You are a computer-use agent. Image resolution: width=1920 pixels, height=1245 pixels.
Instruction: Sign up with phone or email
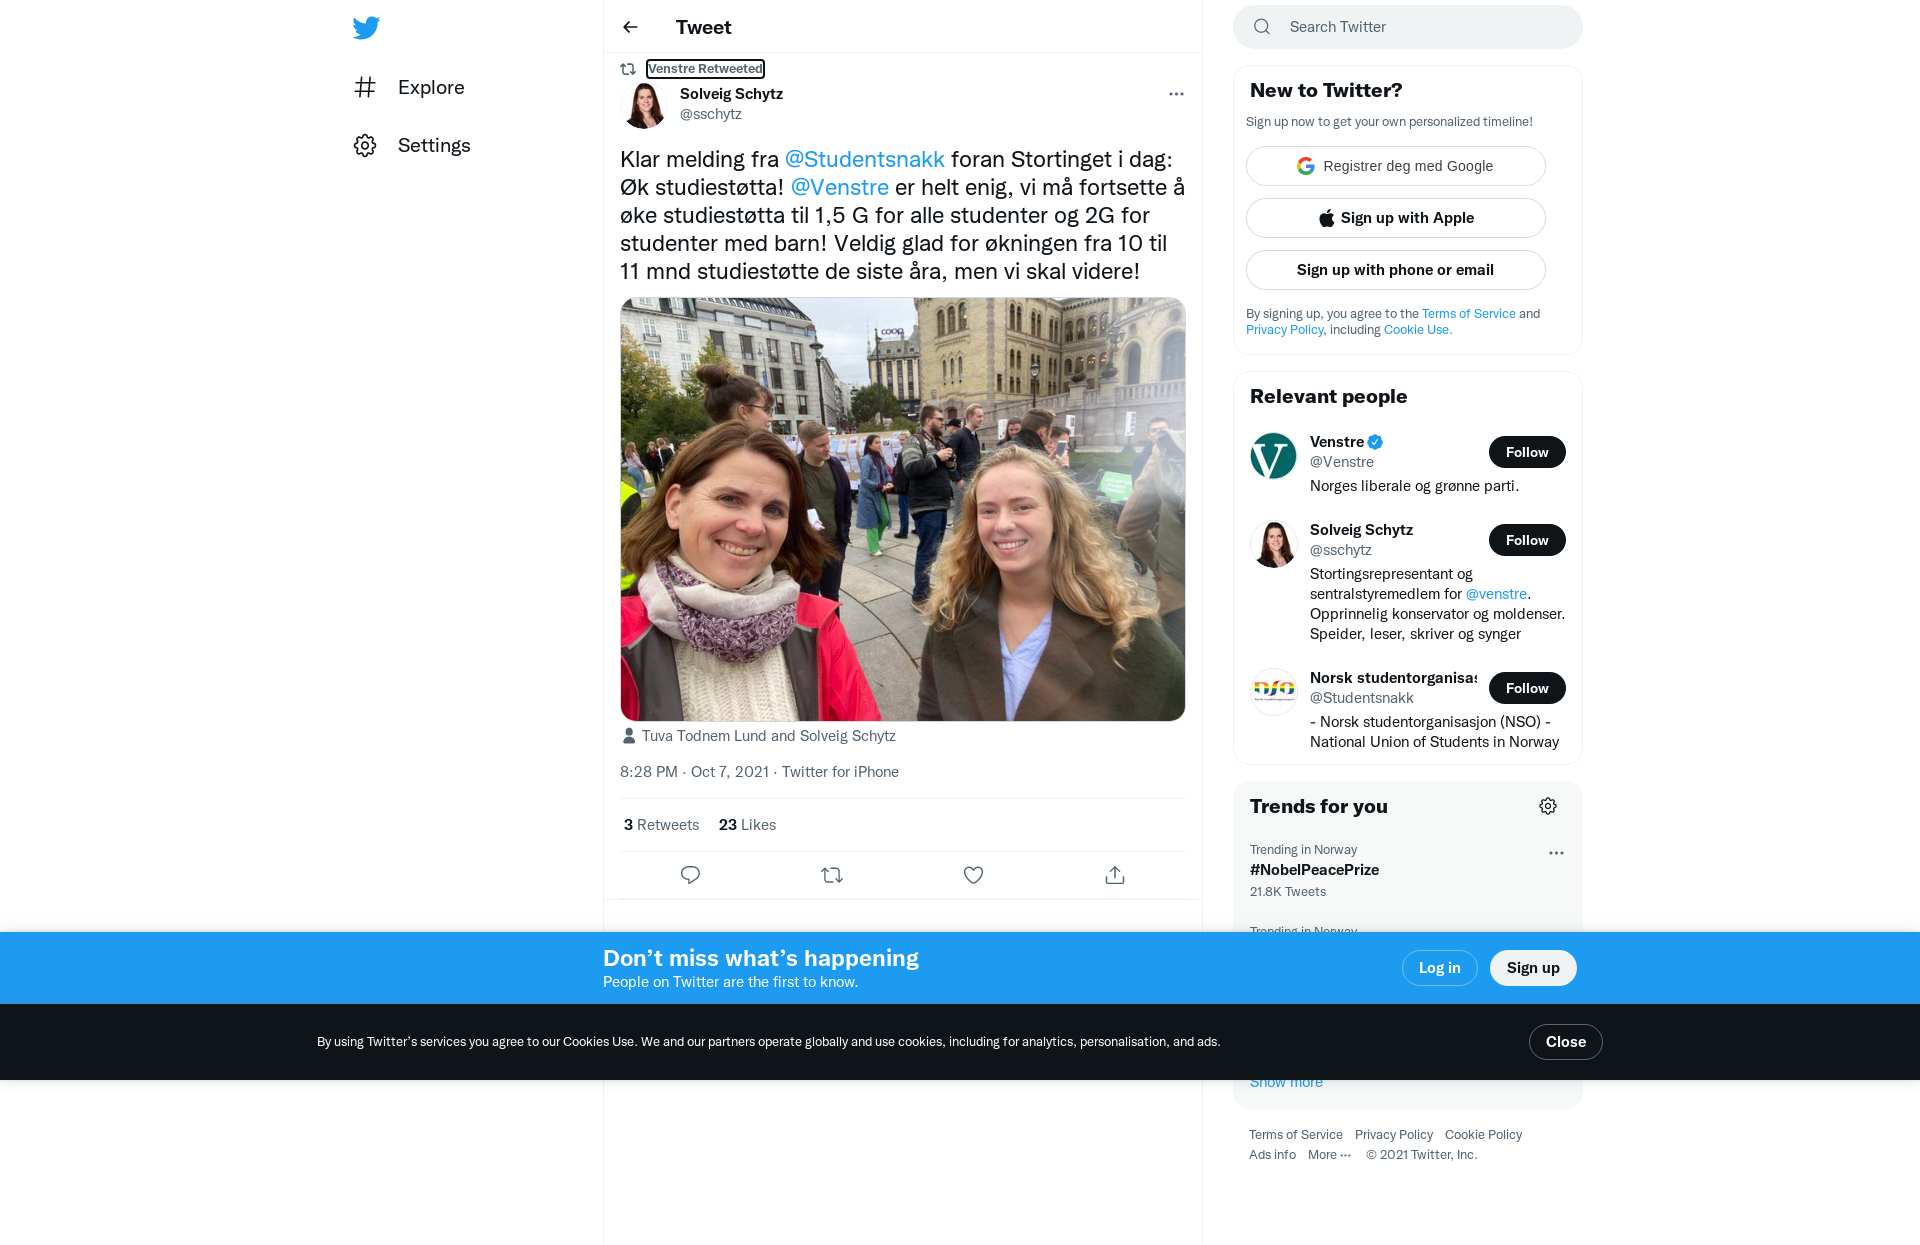click(x=1395, y=270)
